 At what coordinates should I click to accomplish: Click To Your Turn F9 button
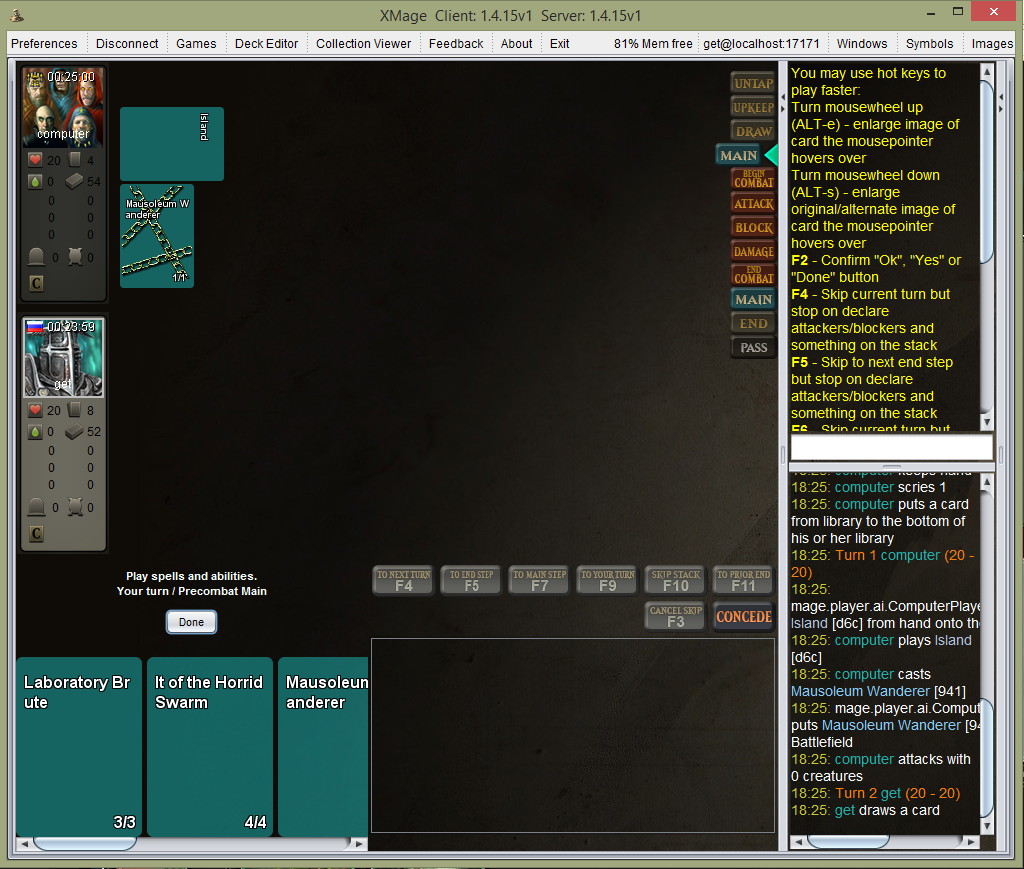[607, 580]
